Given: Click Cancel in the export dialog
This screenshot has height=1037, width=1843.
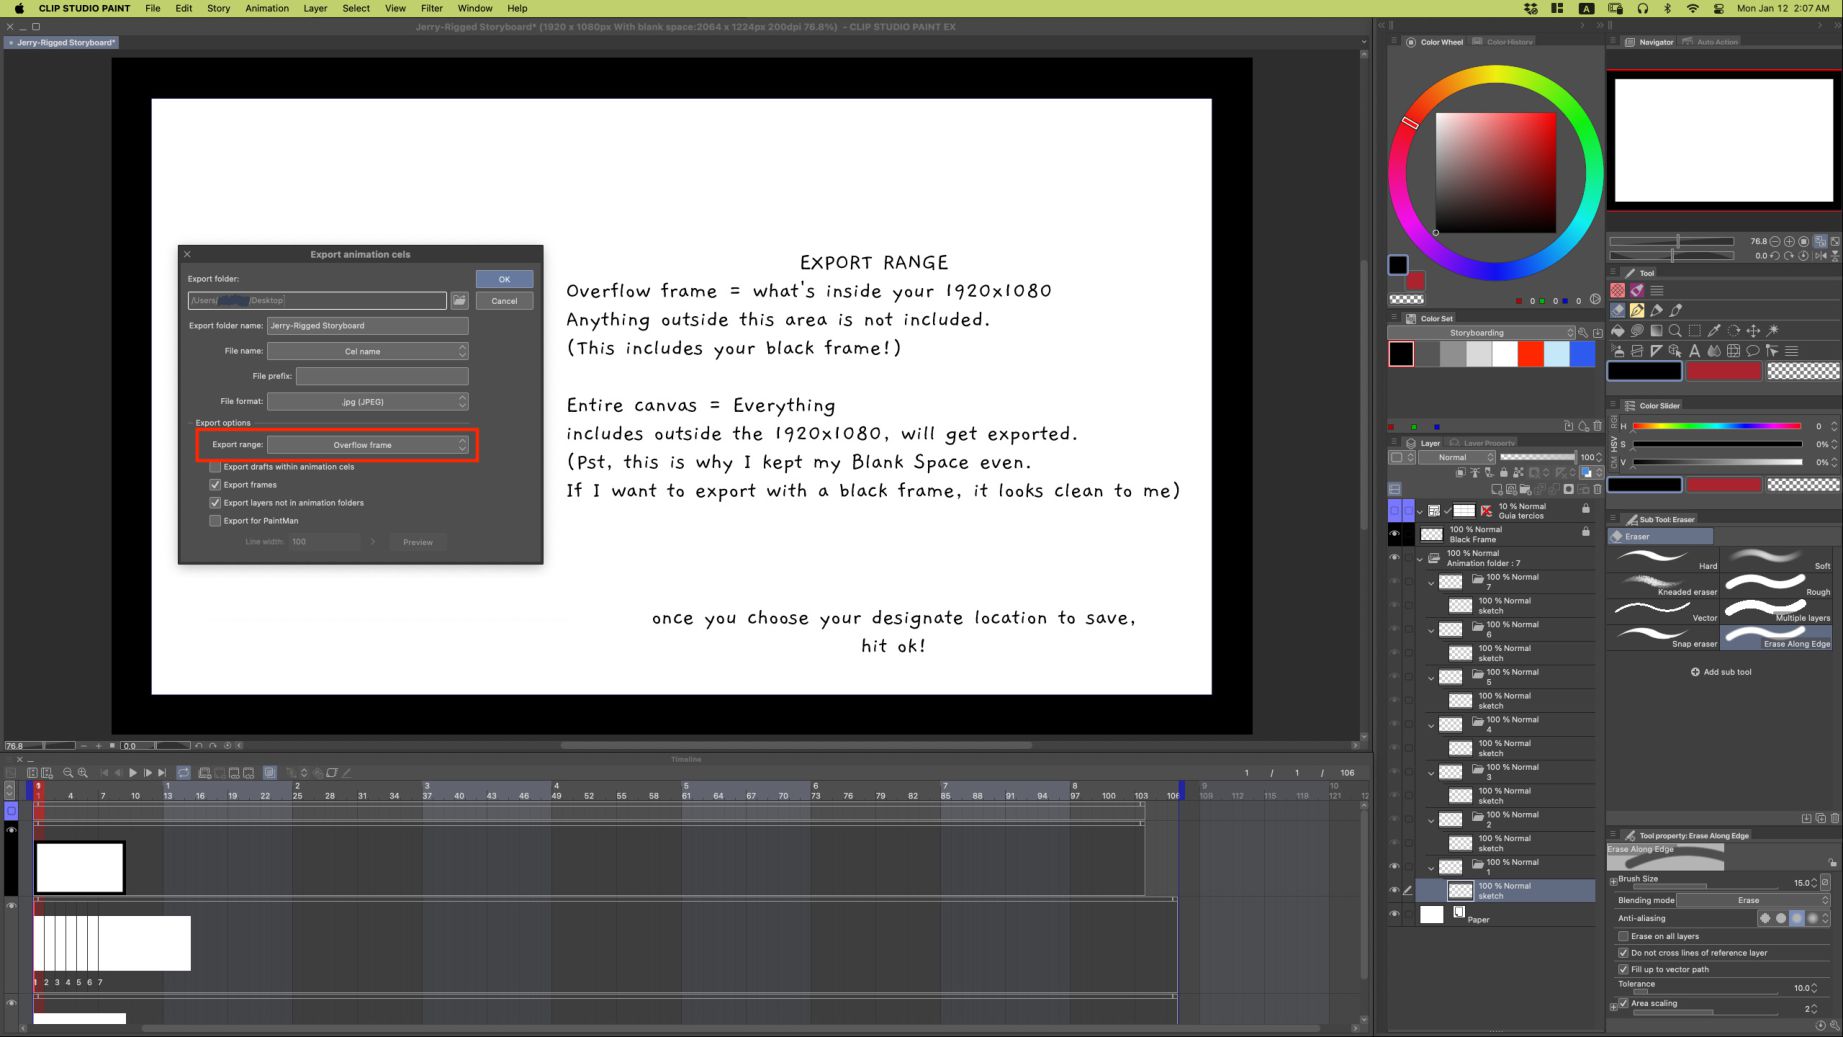Looking at the screenshot, I should 504,301.
